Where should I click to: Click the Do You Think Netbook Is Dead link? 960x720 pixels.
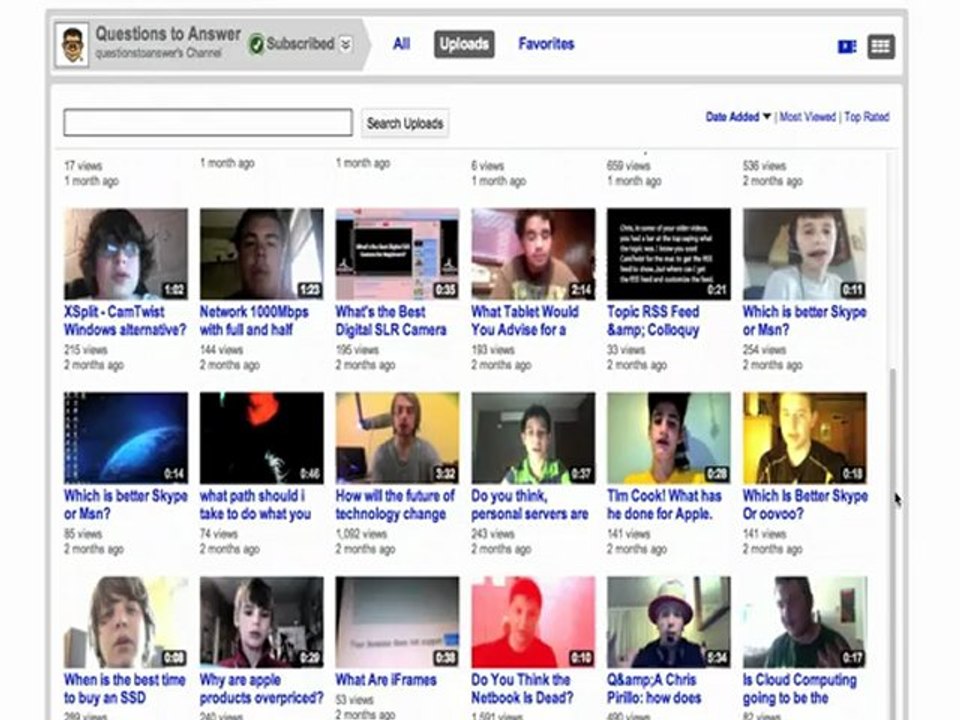tap(522, 688)
